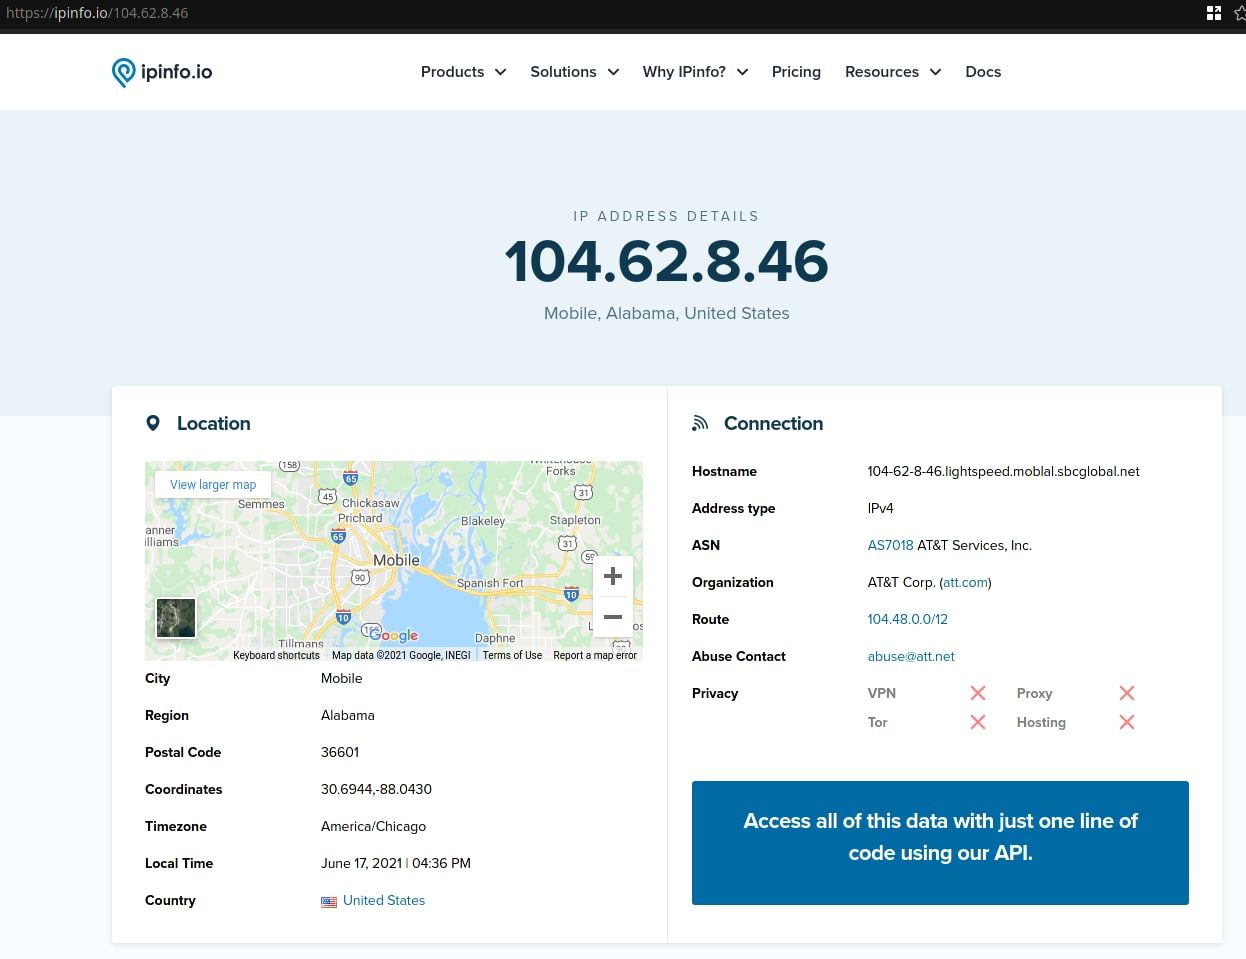Click the red X beside Hosting
Screen dimensions: 1246x959
1127,722
